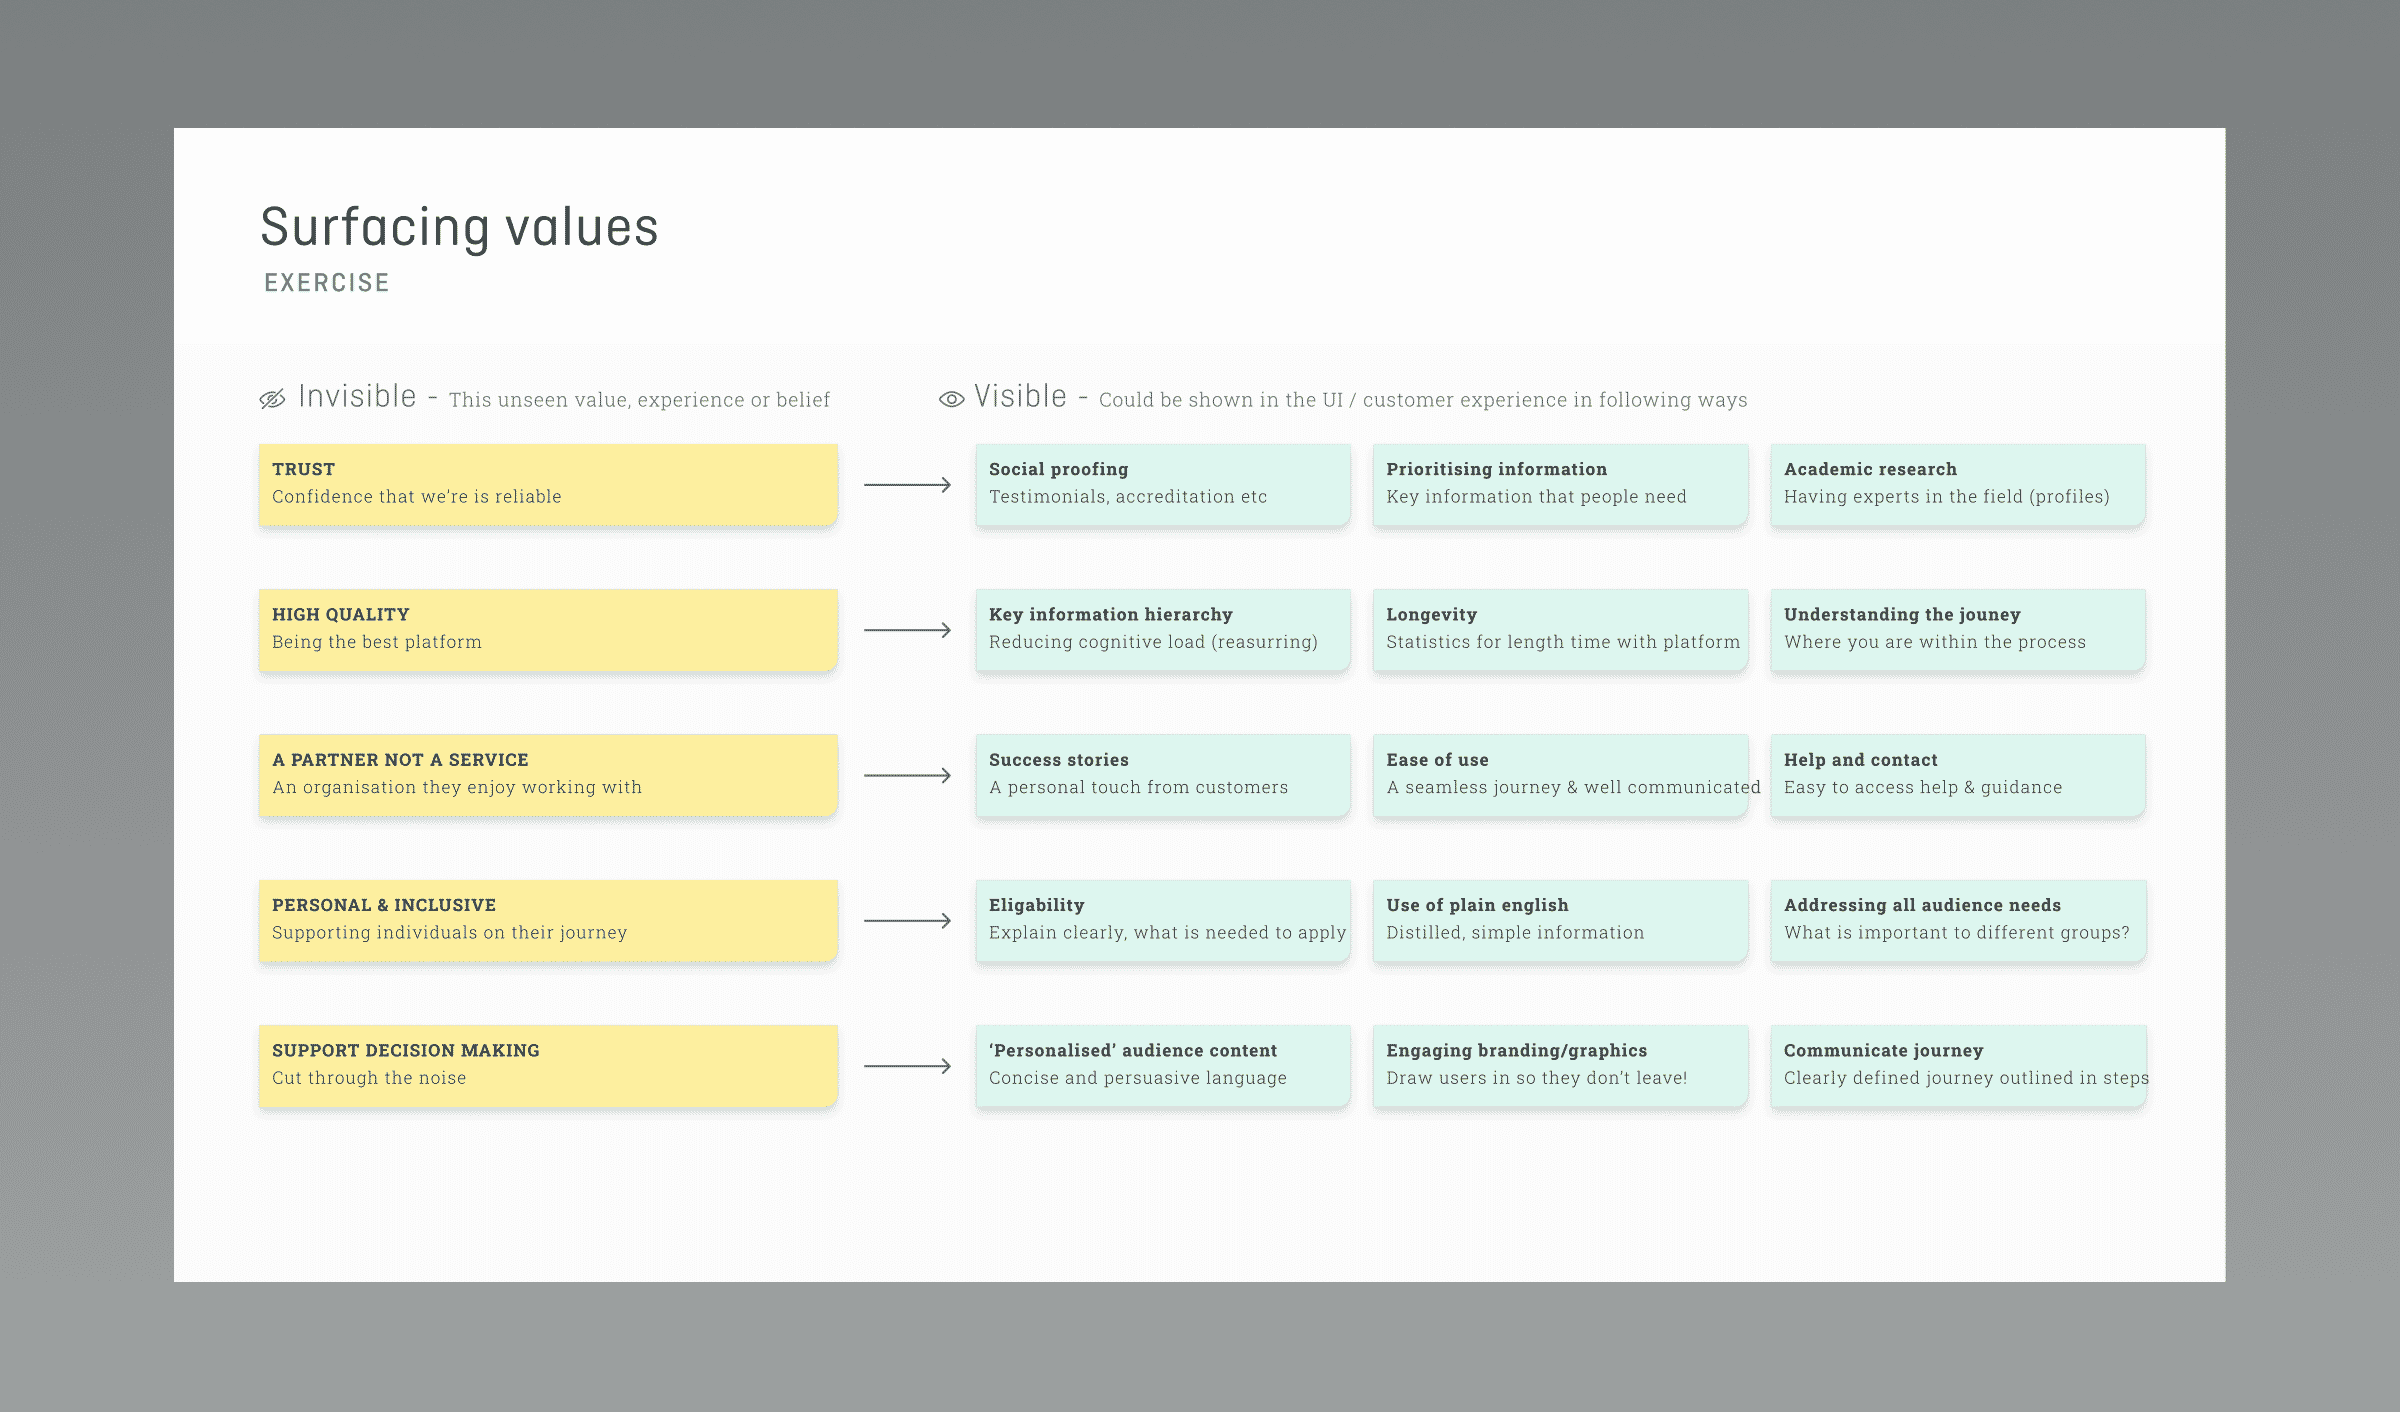The height and width of the screenshot is (1412, 2400).
Task: Click arrow after A PARTNER NOT A SERVICE
Action: coord(907,775)
